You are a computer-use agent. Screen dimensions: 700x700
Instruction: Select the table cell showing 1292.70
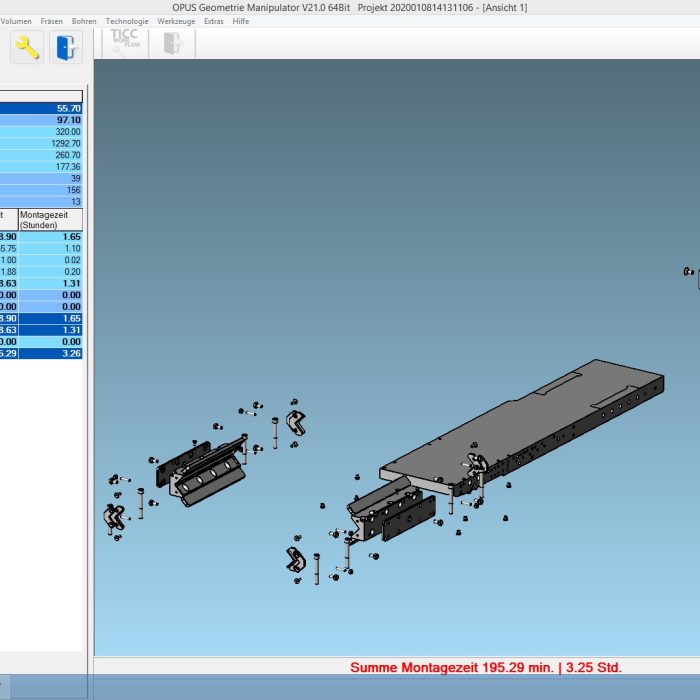[x=41, y=143]
